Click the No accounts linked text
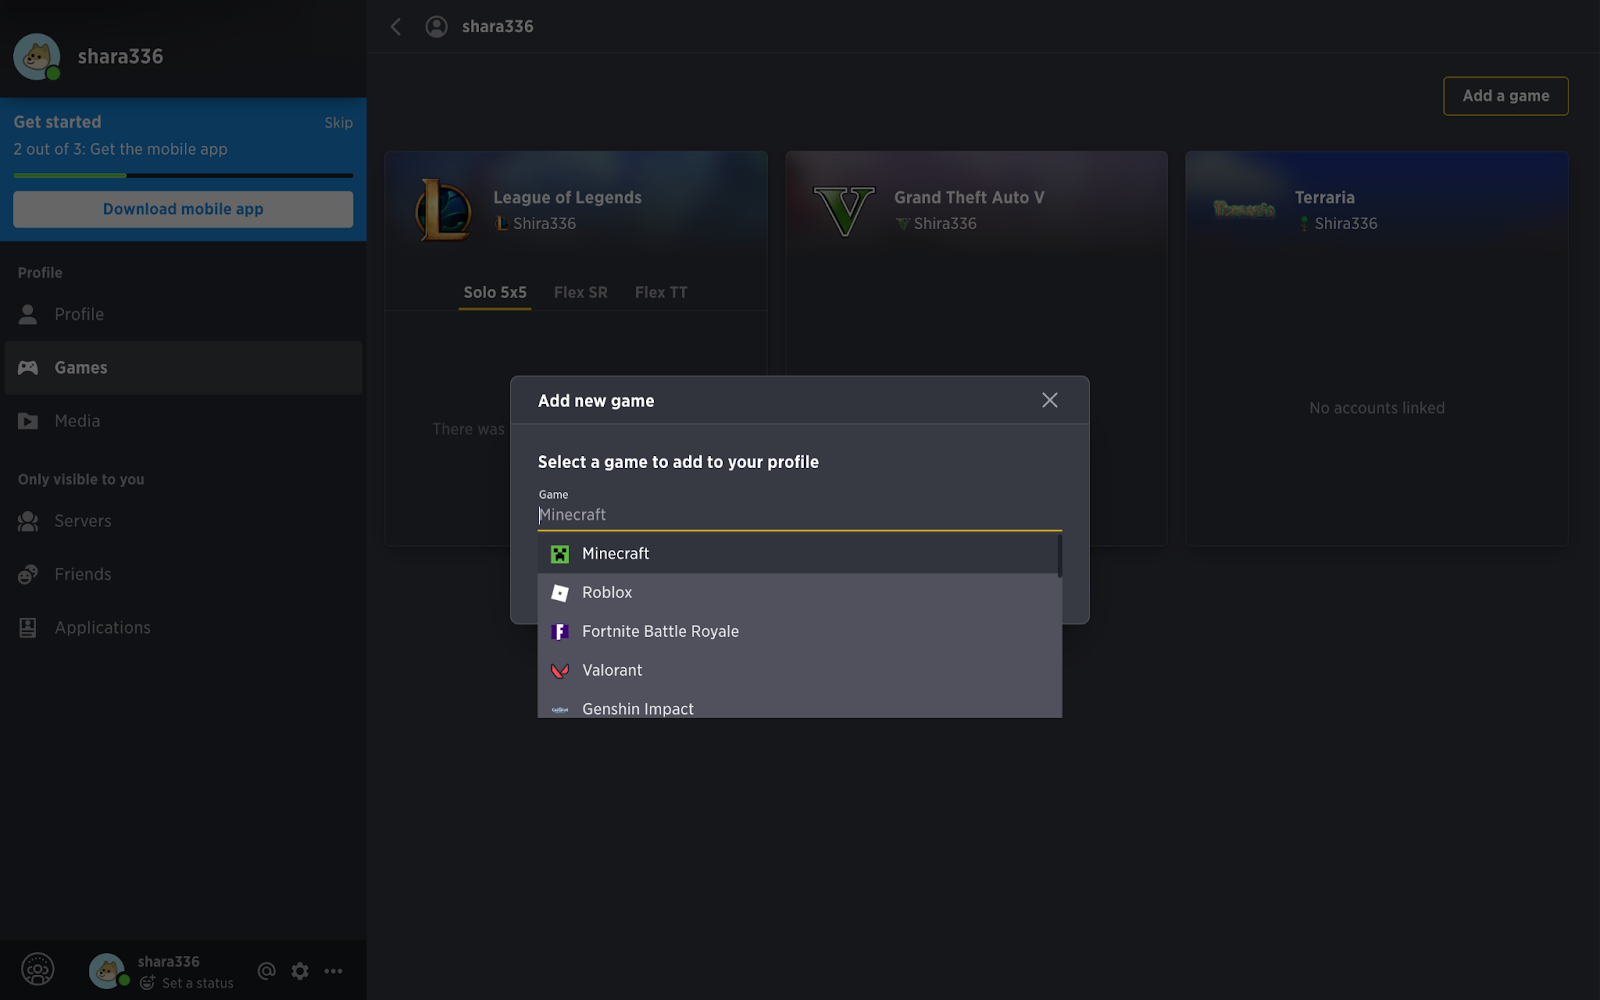 coord(1377,408)
